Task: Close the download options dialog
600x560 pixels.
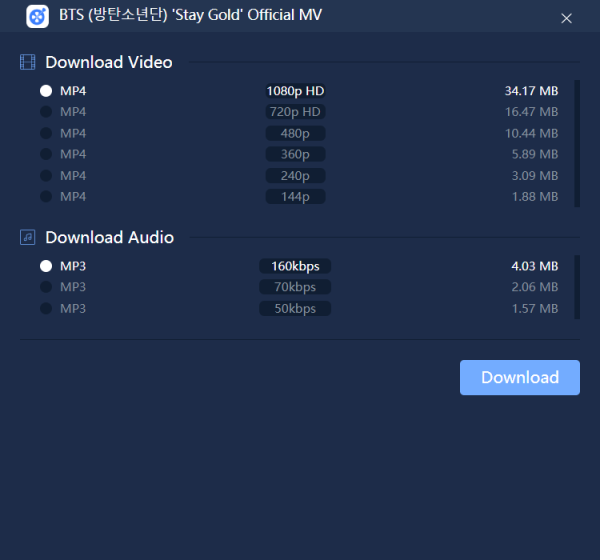Action: coord(567,18)
